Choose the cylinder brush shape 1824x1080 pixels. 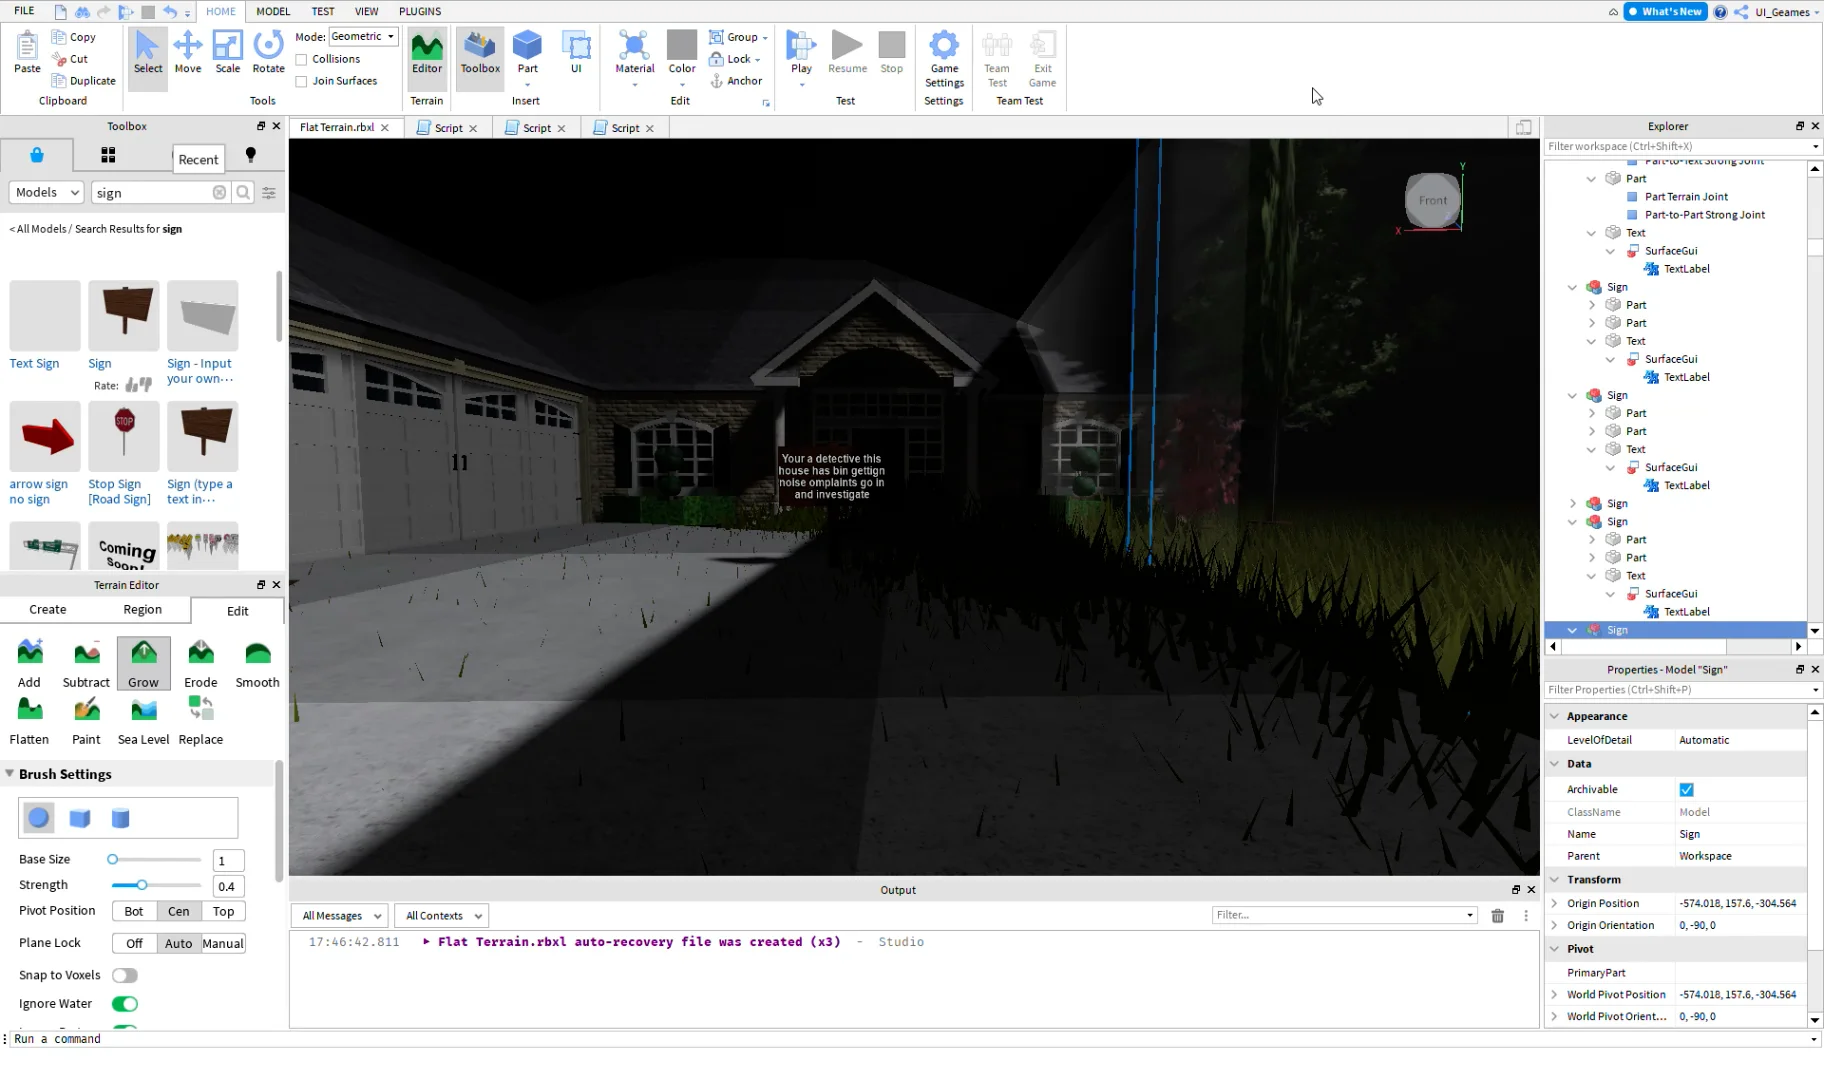point(121,818)
